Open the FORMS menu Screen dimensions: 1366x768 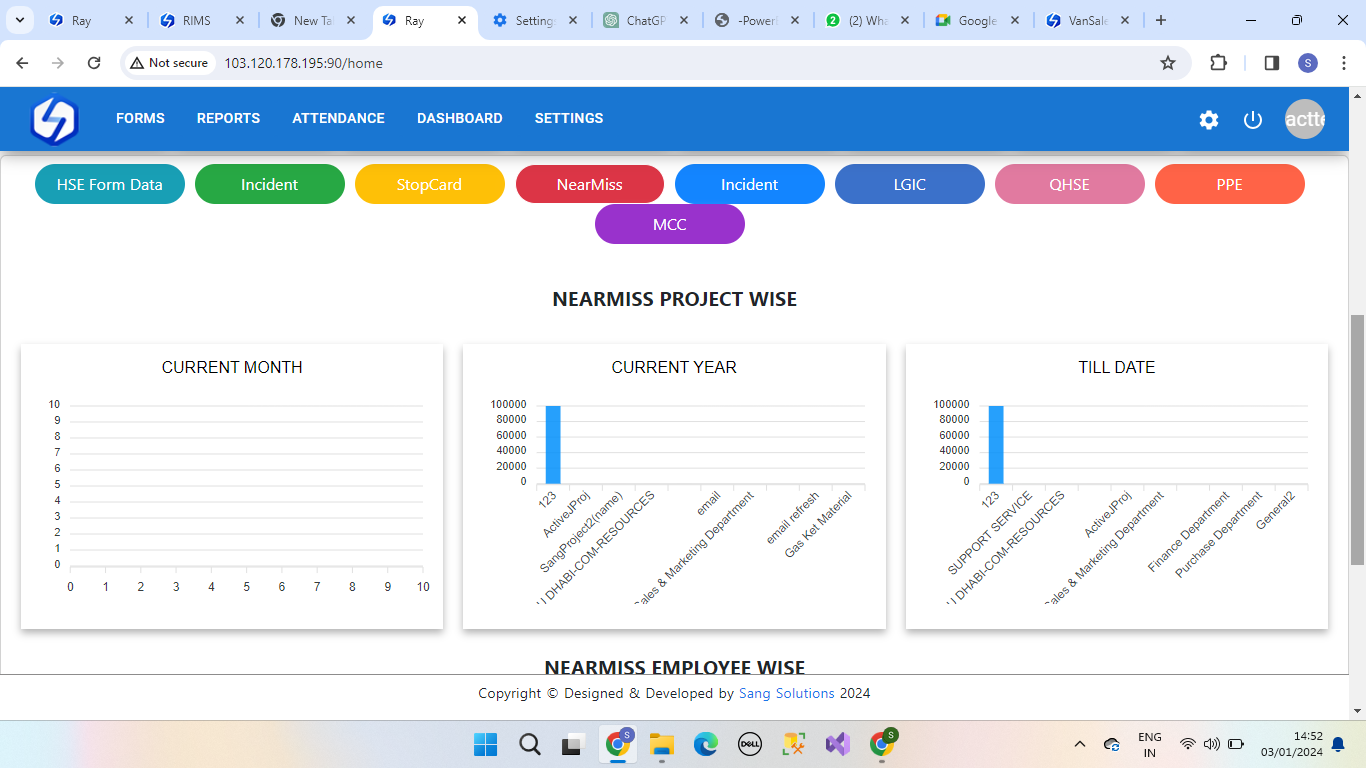tap(140, 118)
